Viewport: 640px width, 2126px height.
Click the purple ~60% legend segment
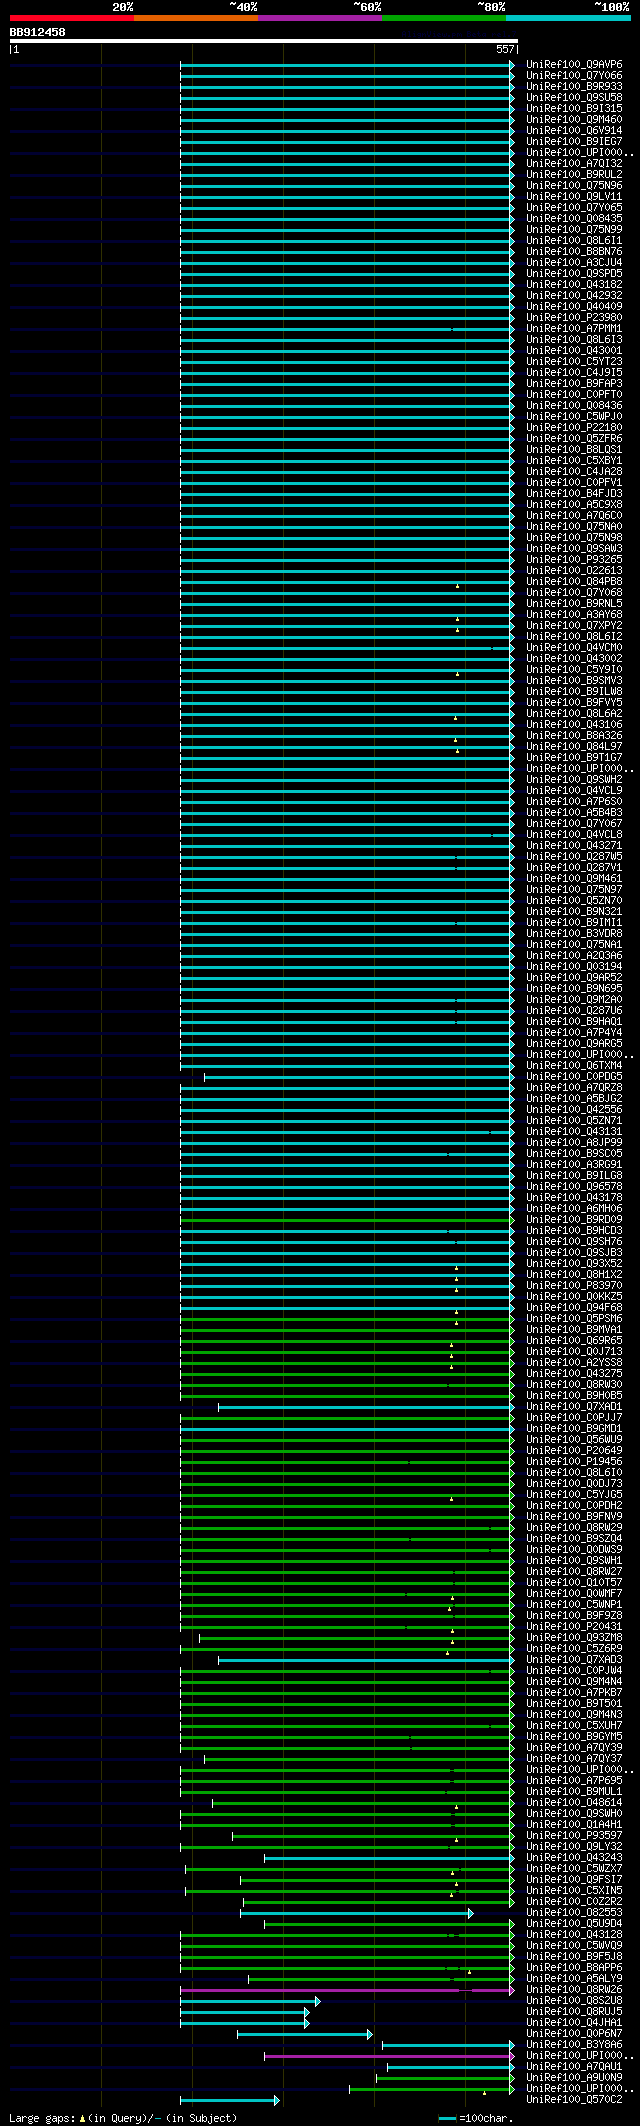(x=320, y=18)
